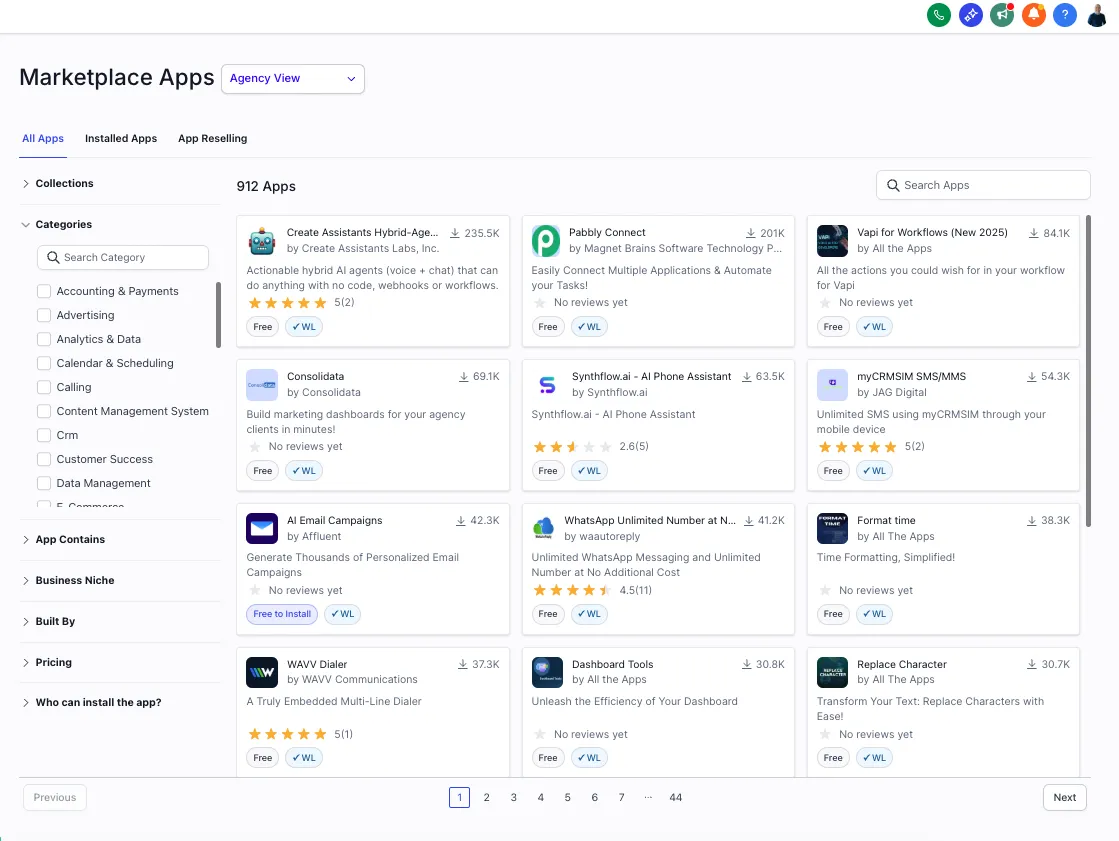Viewport: 1119px width, 841px height.
Task: Open the orange notifications bell
Action: pos(1033,14)
